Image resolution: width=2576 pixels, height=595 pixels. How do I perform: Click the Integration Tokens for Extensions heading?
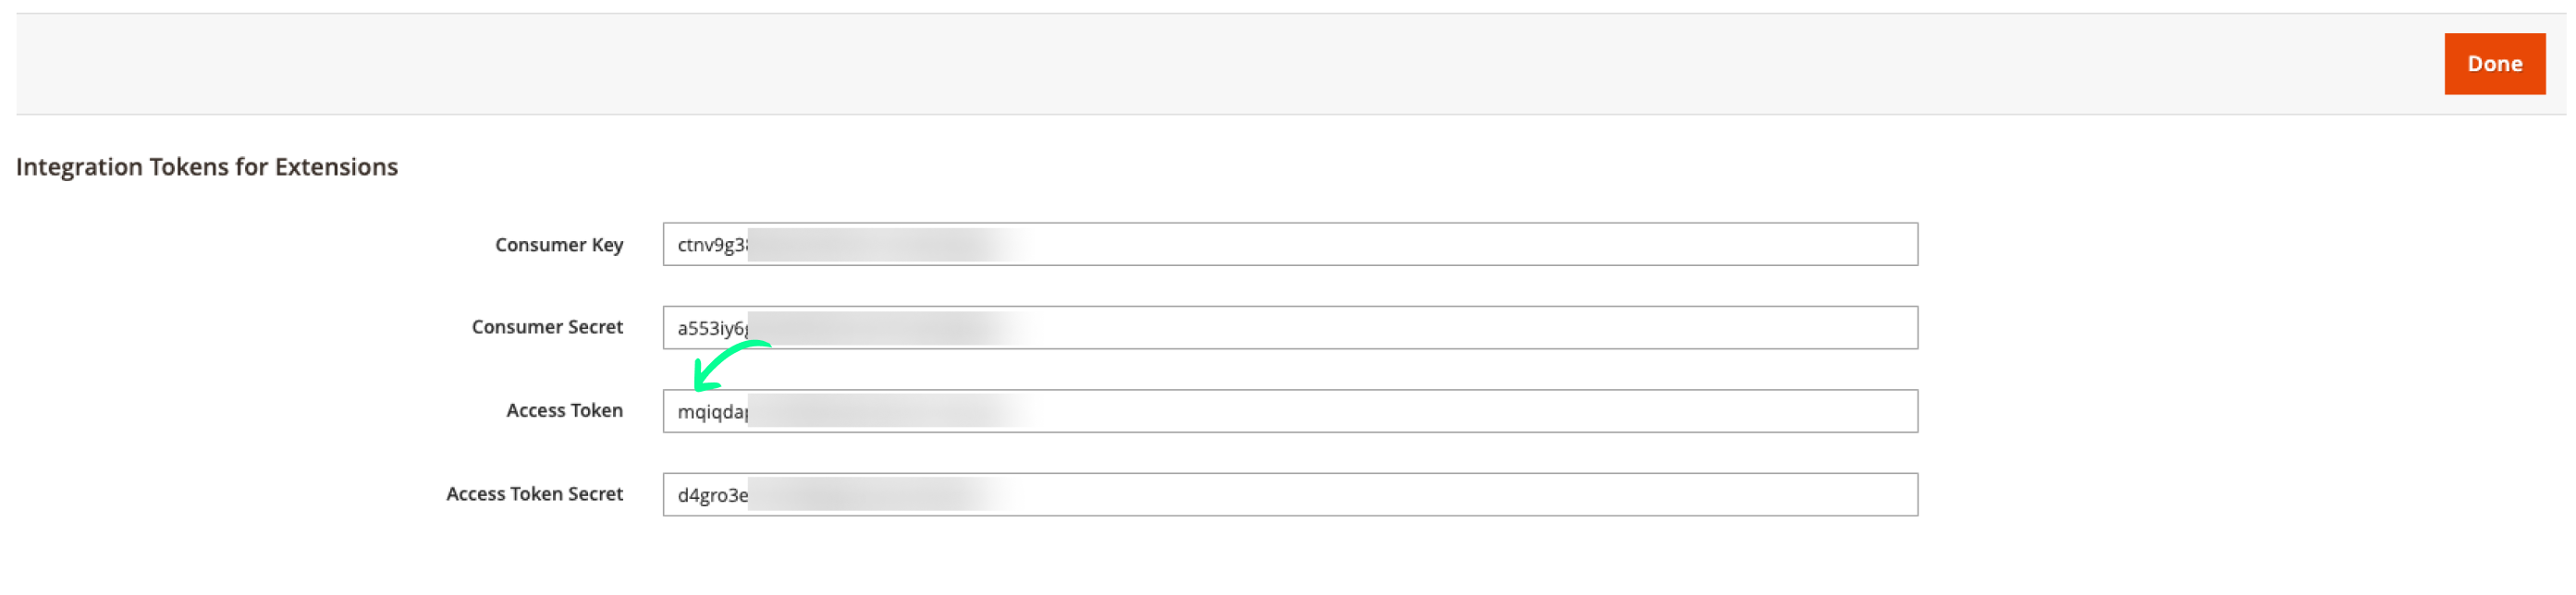click(x=207, y=167)
